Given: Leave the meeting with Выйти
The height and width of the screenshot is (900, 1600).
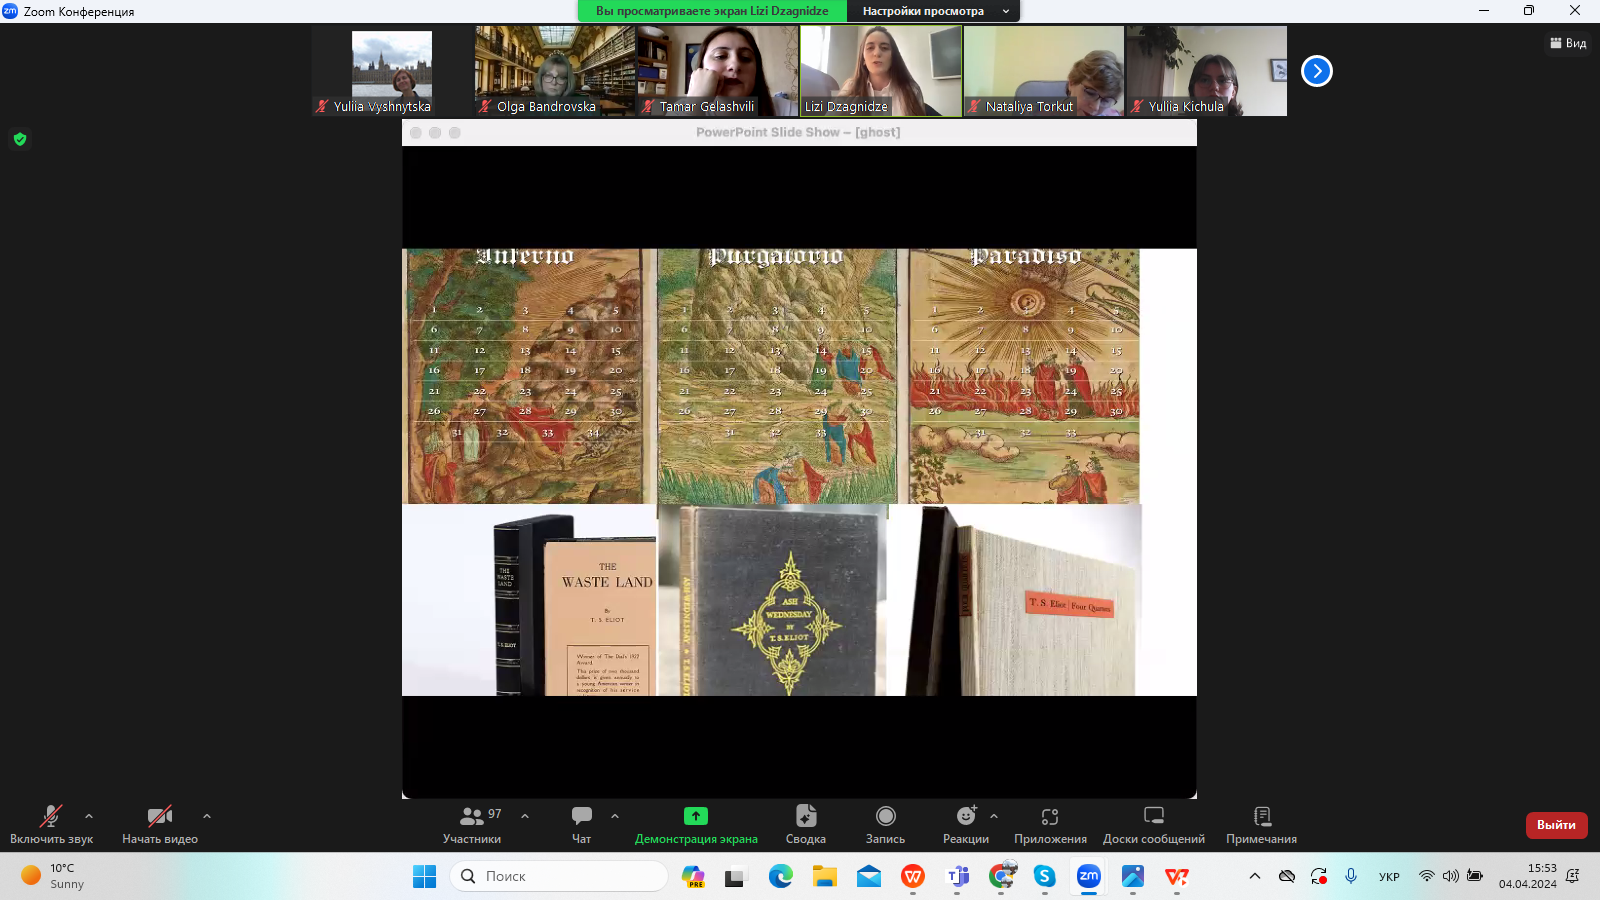Looking at the screenshot, I should pyautogui.click(x=1556, y=825).
